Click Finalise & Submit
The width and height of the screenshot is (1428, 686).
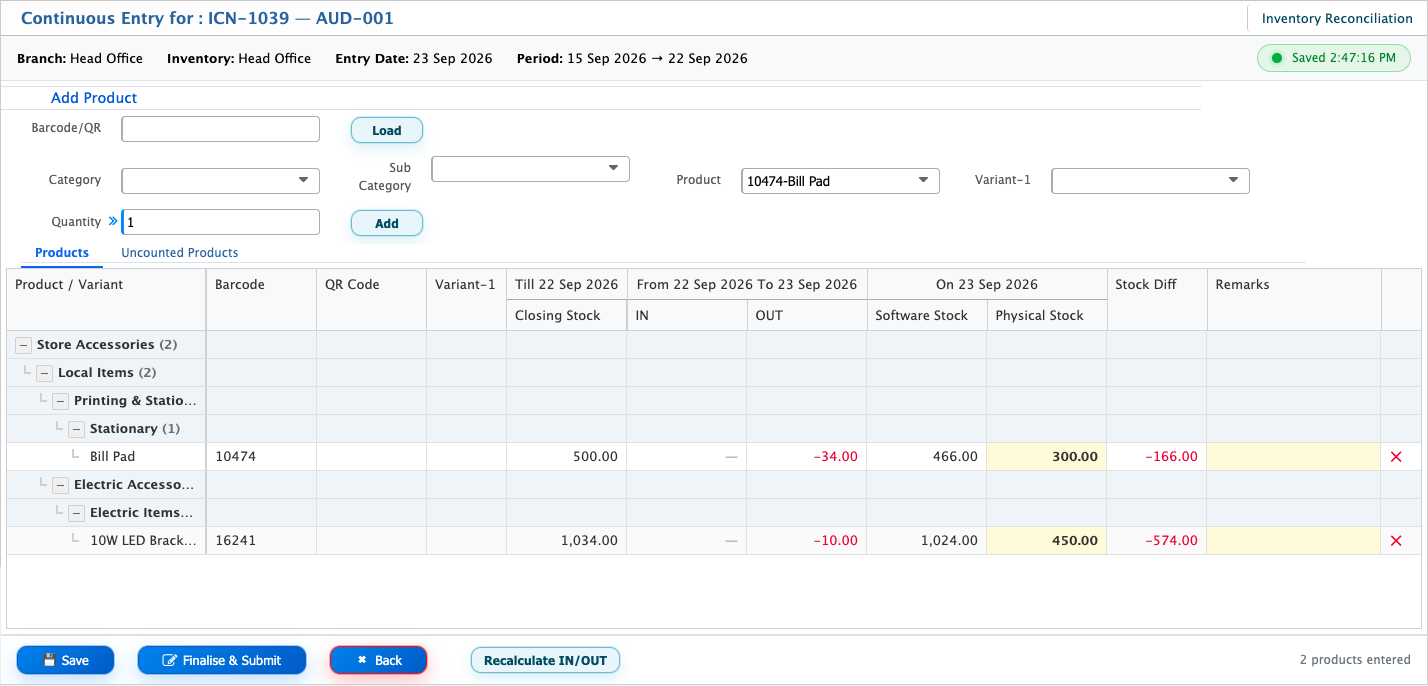(222, 661)
